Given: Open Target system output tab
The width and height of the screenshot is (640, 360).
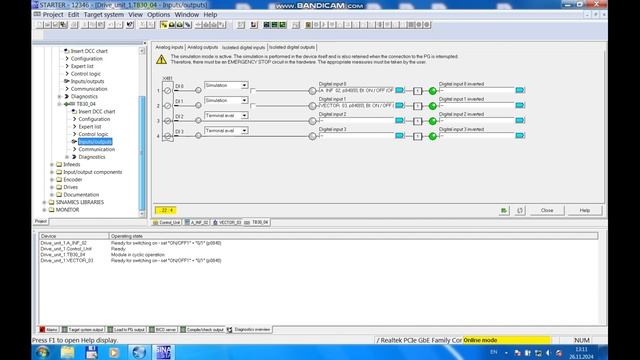Looking at the screenshot, I should [x=83, y=329].
